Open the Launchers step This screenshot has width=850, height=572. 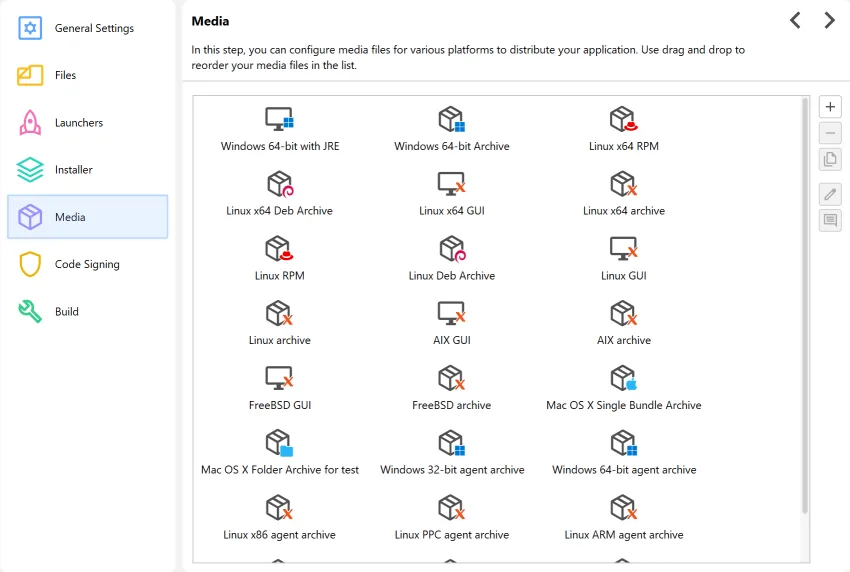[87, 123]
